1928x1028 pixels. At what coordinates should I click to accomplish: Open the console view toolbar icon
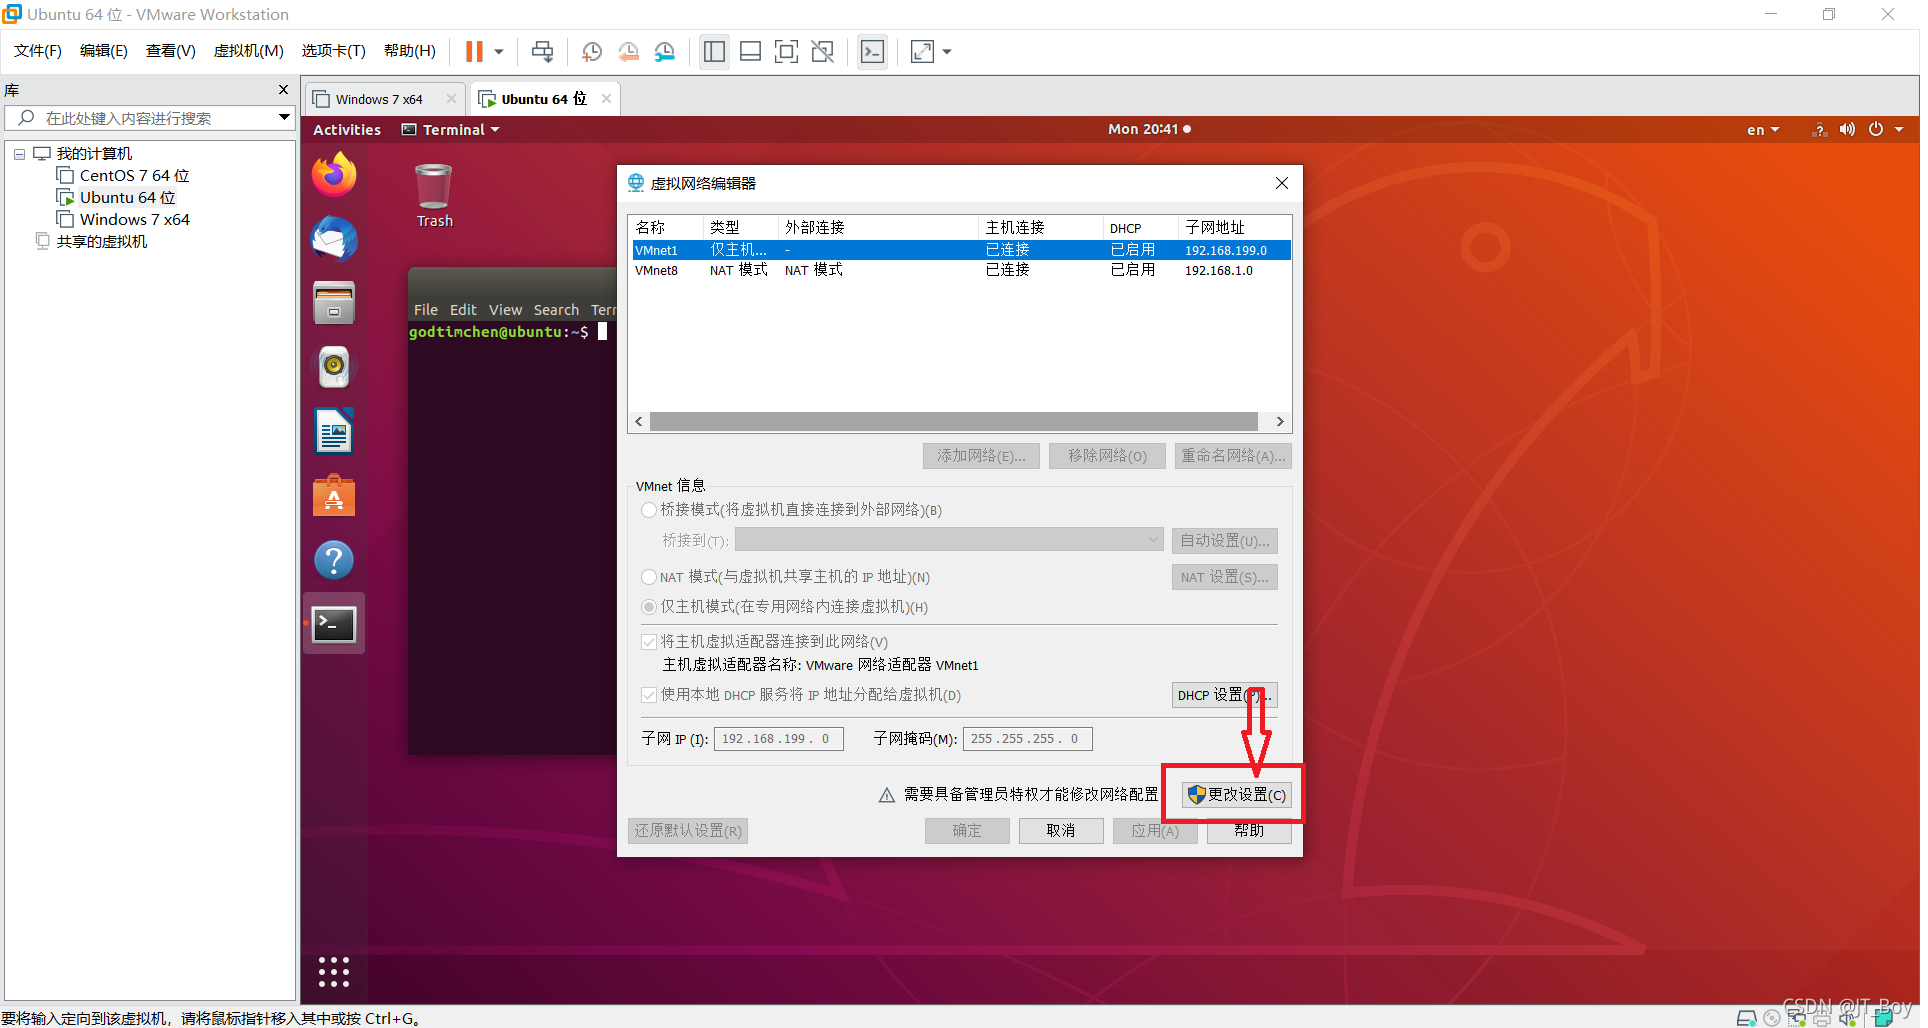coord(873,51)
